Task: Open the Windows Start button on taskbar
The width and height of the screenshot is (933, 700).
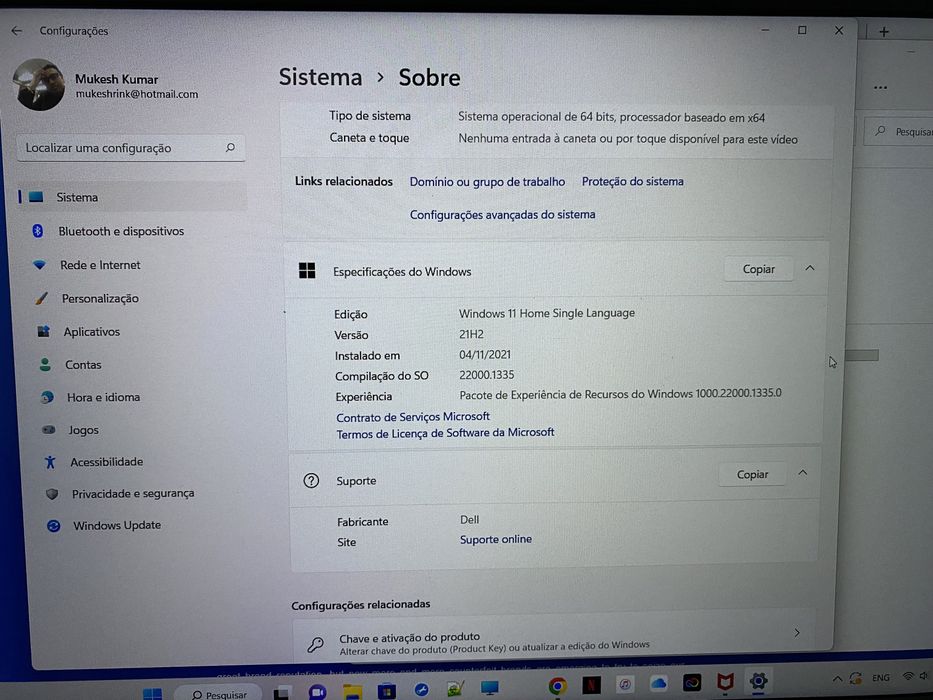Action: (x=152, y=694)
